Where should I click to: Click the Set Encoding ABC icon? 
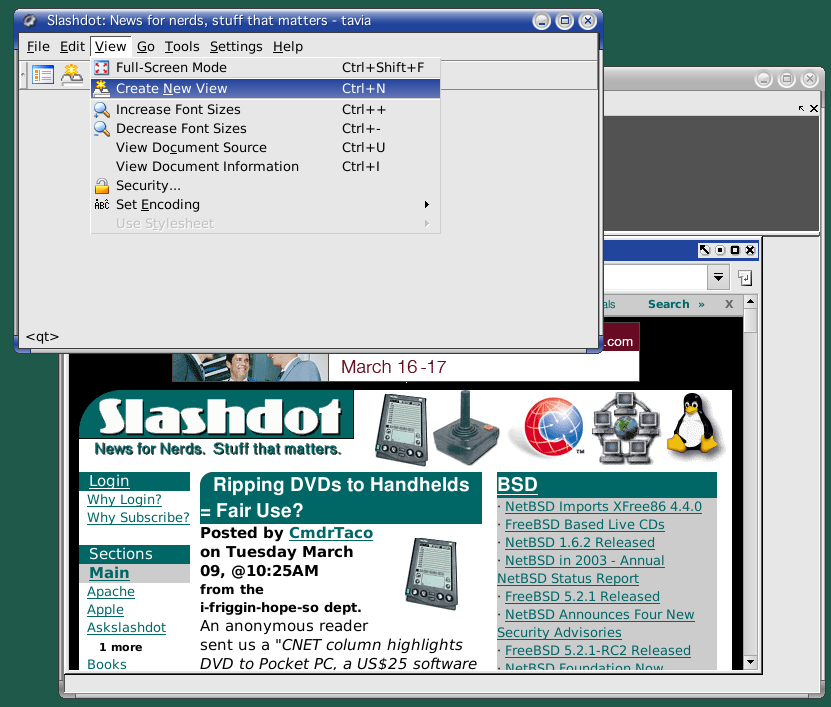(x=101, y=205)
